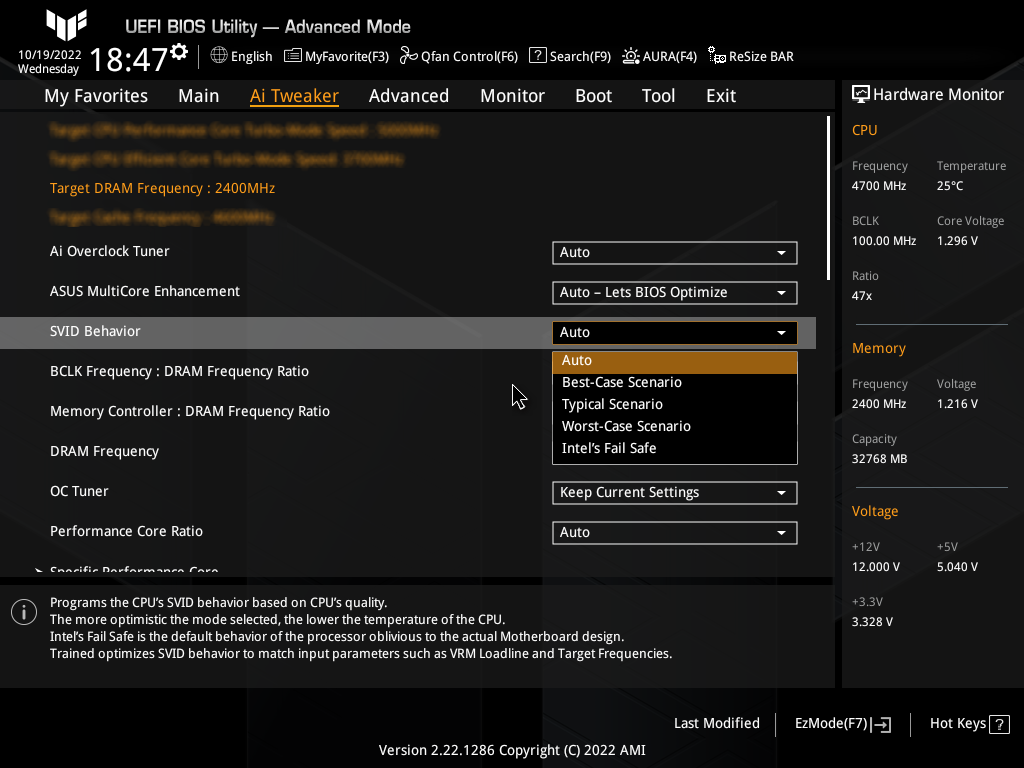
Task: Open the OC Tuner dropdown
Action: 674,492
